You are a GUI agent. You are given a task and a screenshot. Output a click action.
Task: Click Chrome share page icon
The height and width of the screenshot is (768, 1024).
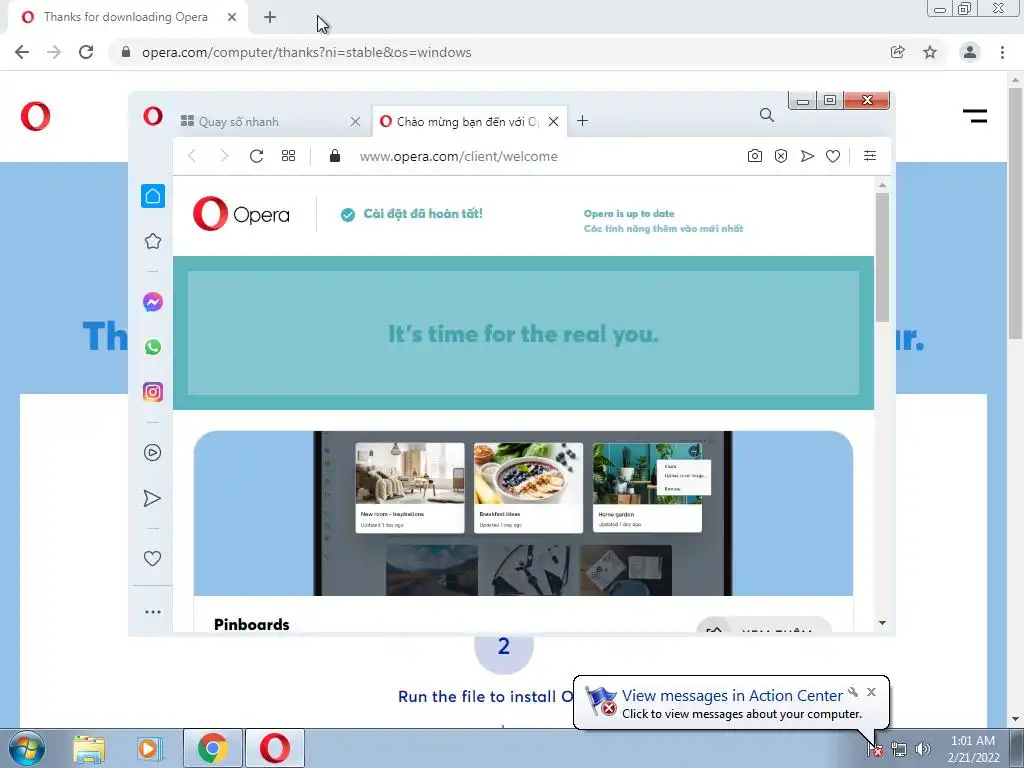tap(898, 52)
